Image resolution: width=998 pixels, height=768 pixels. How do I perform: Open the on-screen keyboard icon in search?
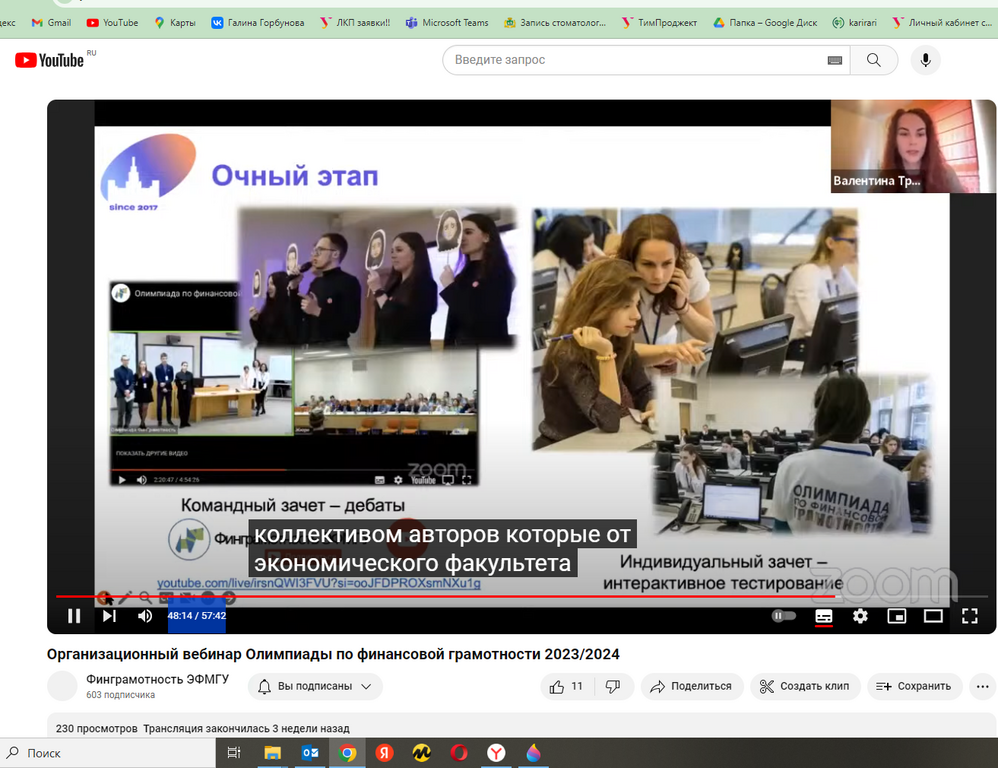[x=834, y=60]
